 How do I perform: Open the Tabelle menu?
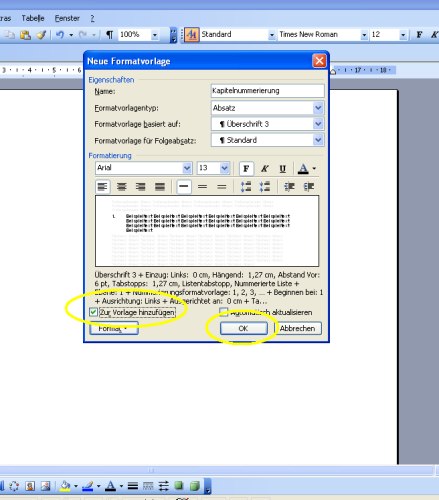coord(33,18)
